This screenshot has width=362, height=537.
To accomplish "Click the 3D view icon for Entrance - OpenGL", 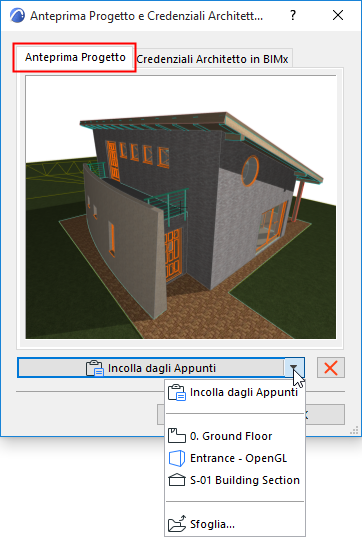I will [177, 458].
